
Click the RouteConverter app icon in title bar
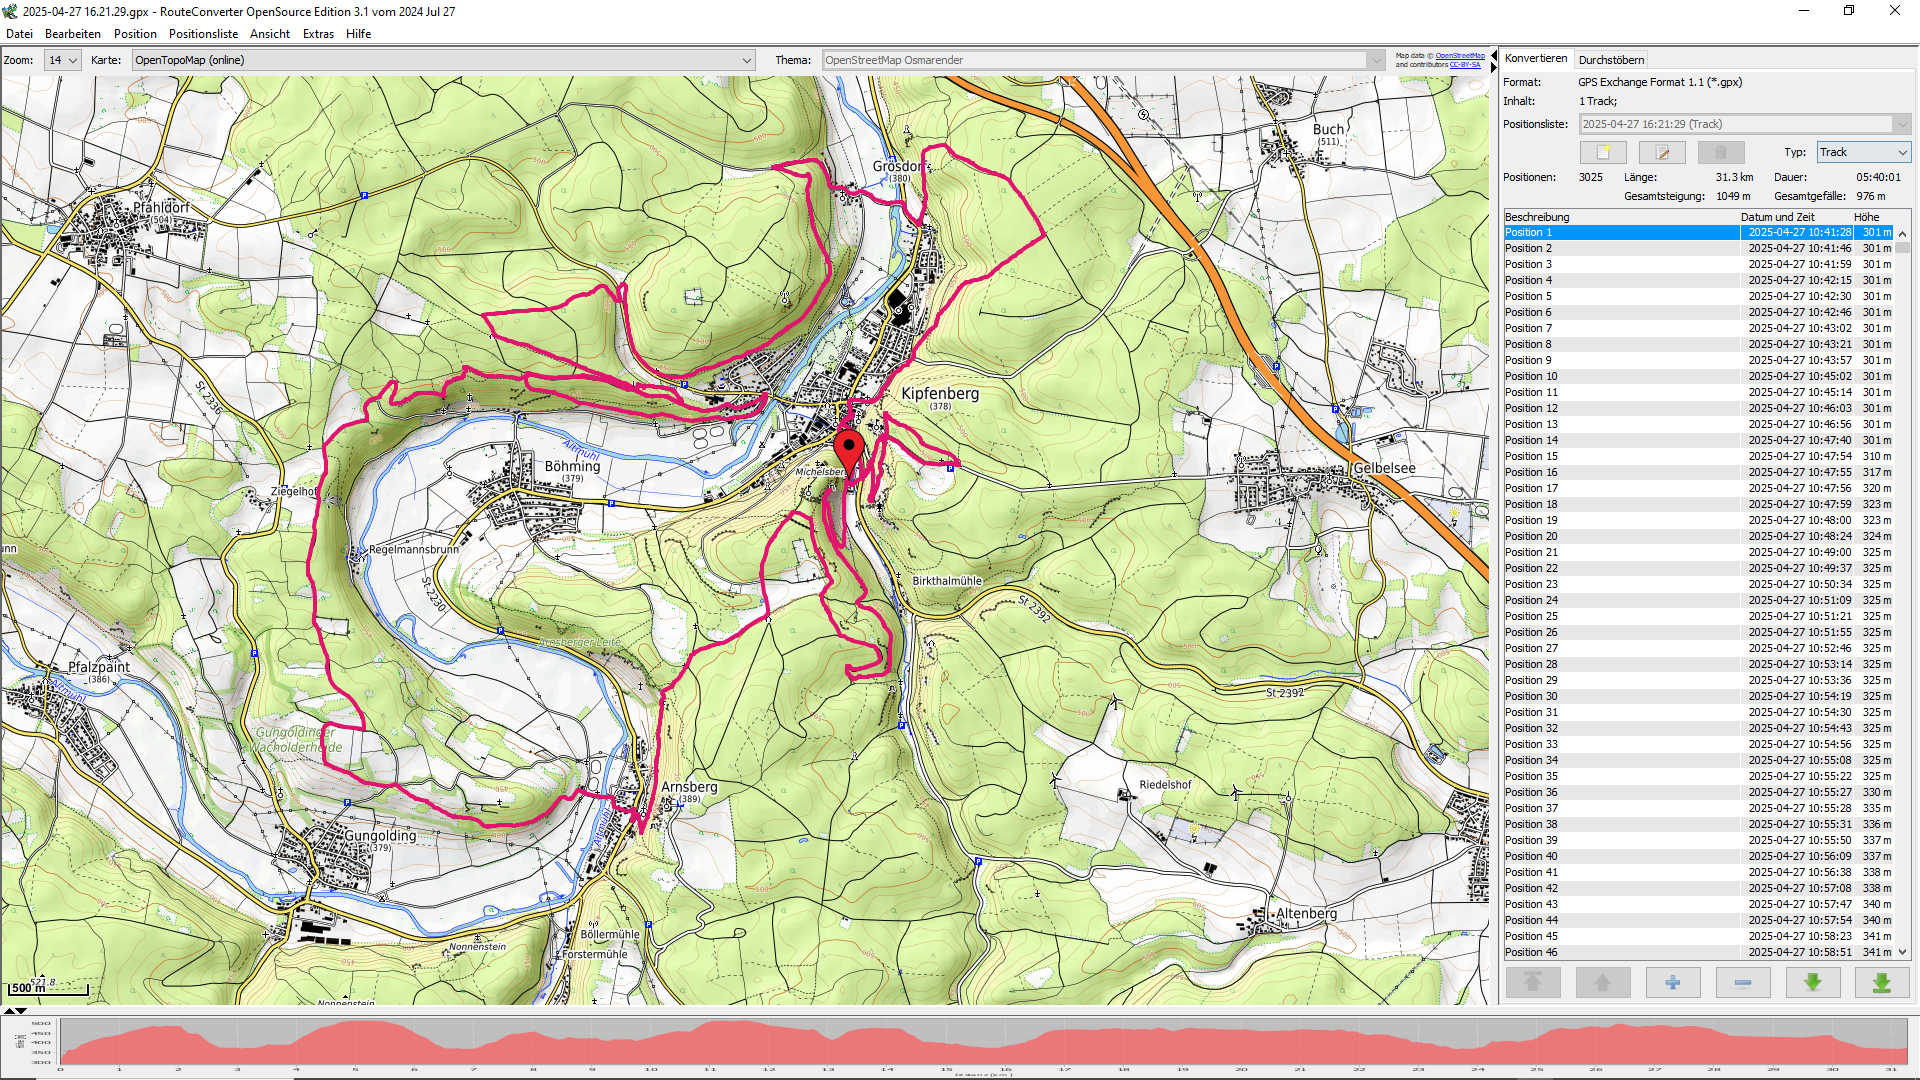coord(10,11)
